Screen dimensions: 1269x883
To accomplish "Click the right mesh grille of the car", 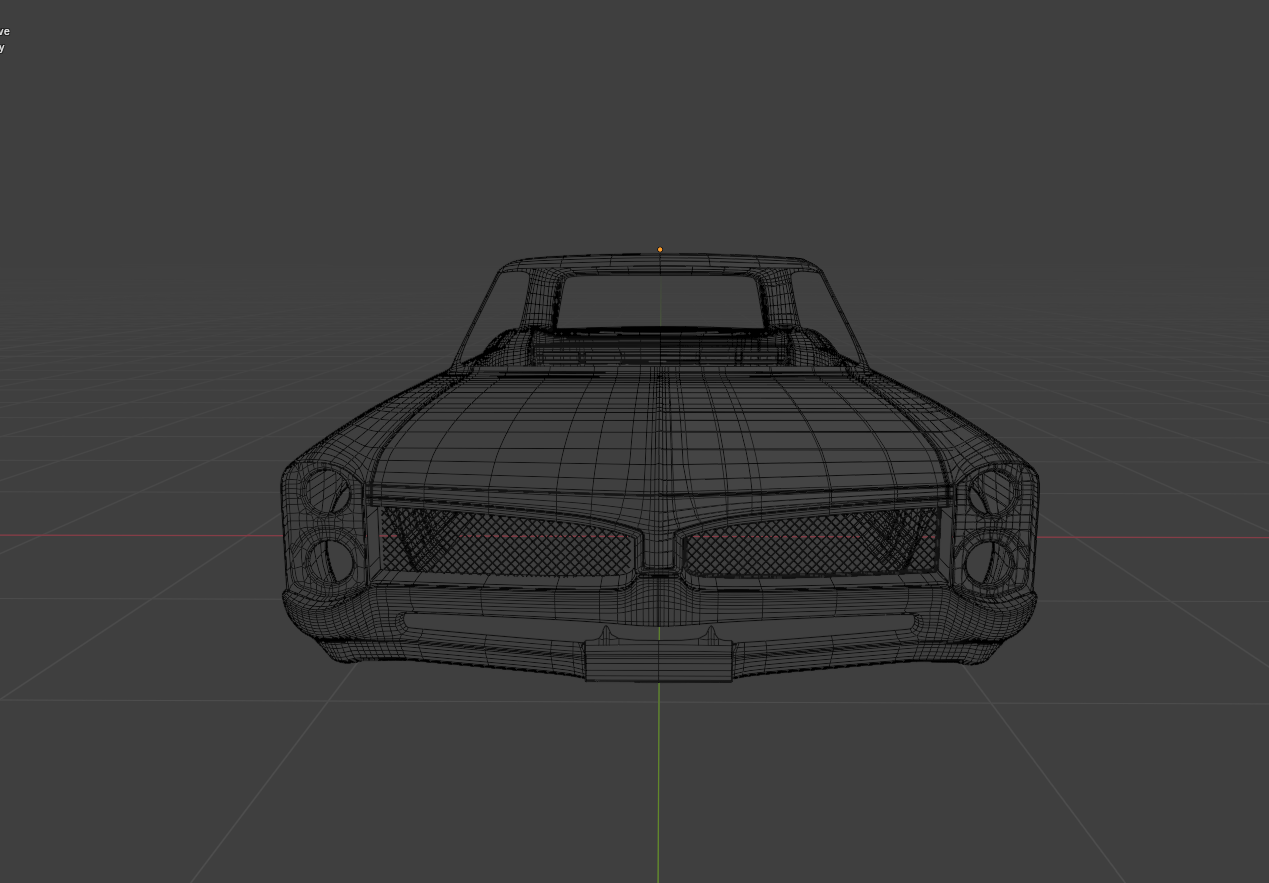I will click(811, 541).
